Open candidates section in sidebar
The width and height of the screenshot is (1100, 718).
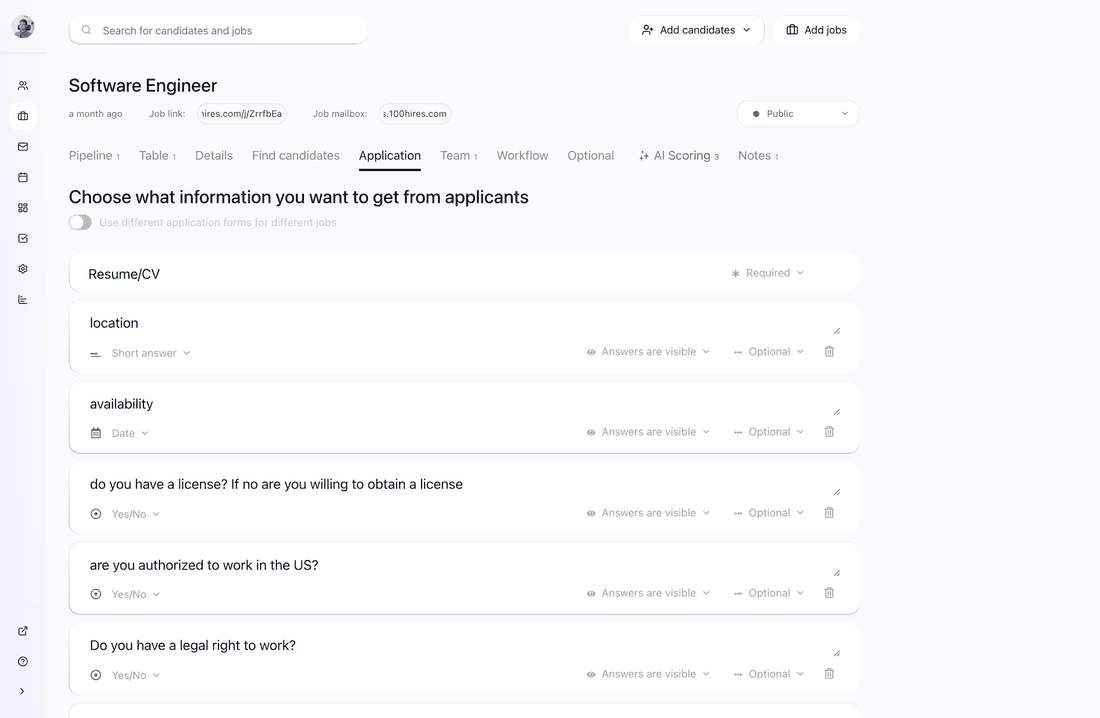[x=22, y=86]
